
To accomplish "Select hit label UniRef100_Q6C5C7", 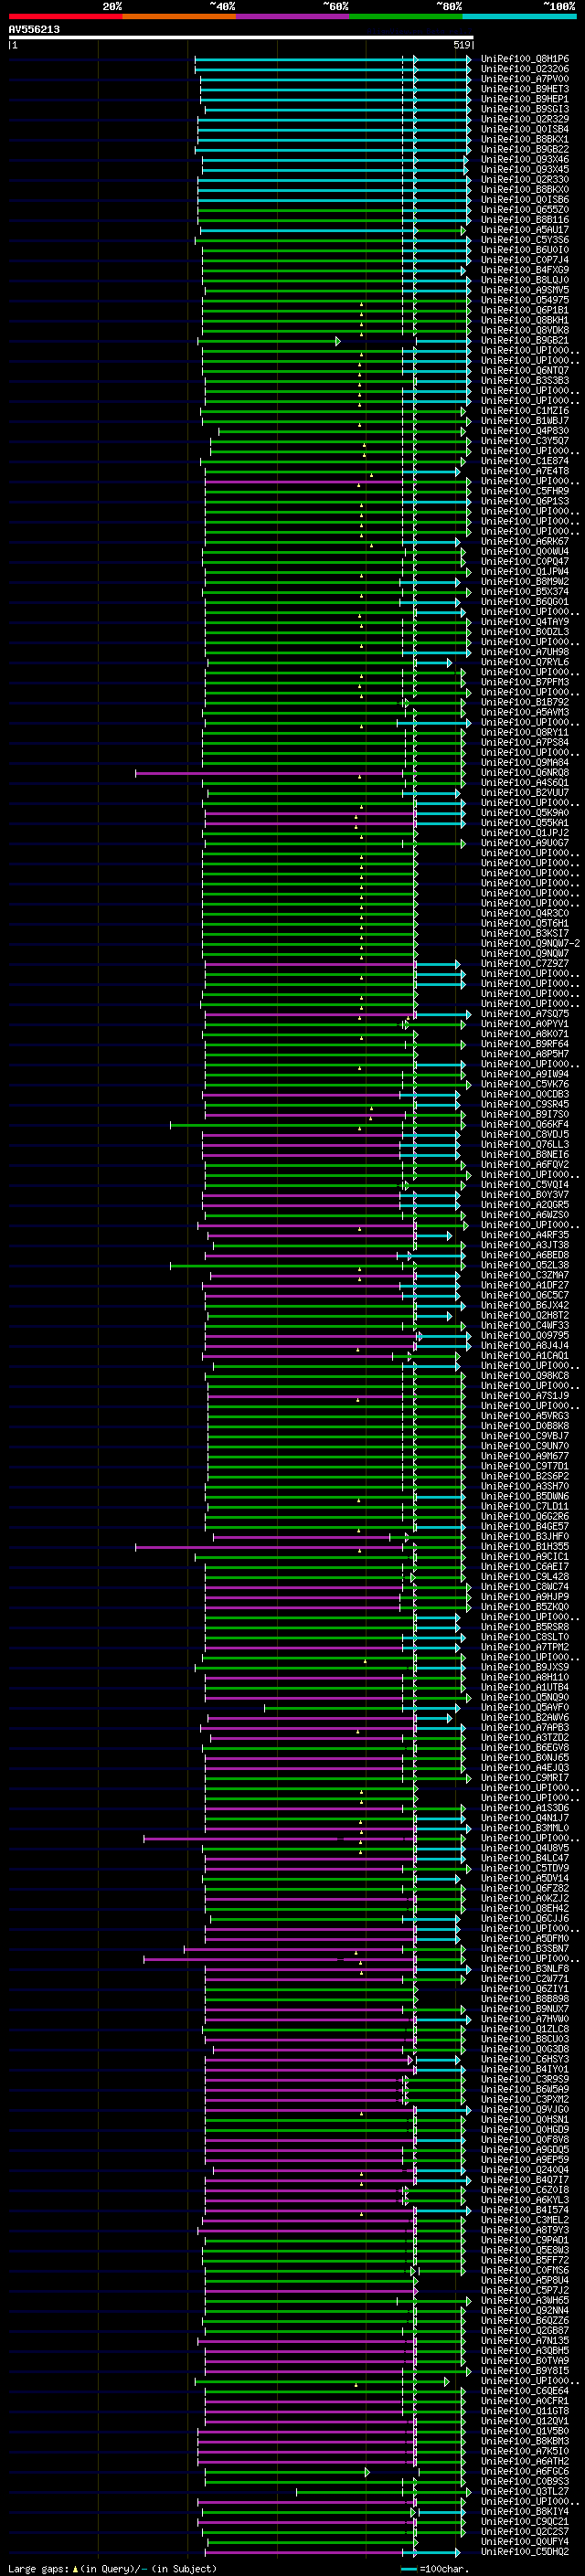I will coord(525,1295).
